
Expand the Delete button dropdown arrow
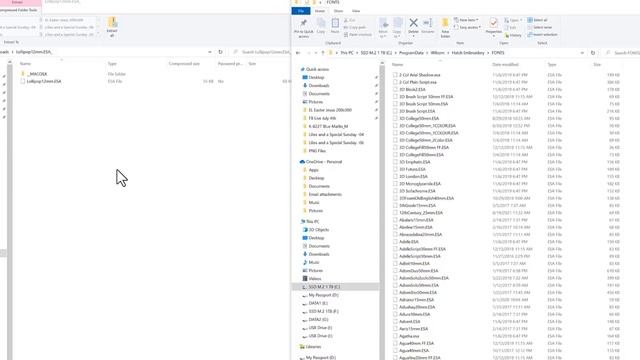(413, 36)
